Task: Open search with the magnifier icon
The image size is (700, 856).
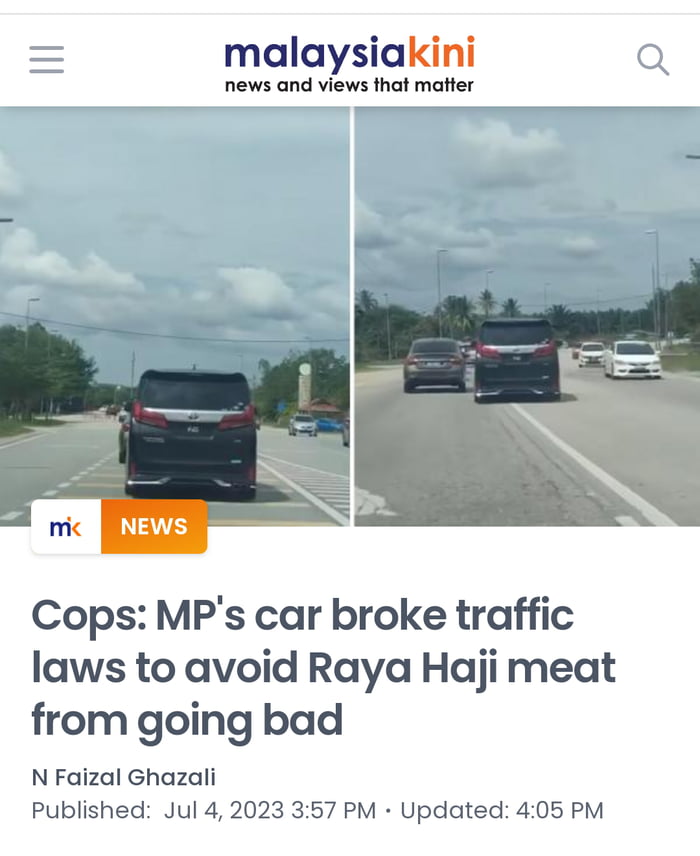Action: click(653, 60)
